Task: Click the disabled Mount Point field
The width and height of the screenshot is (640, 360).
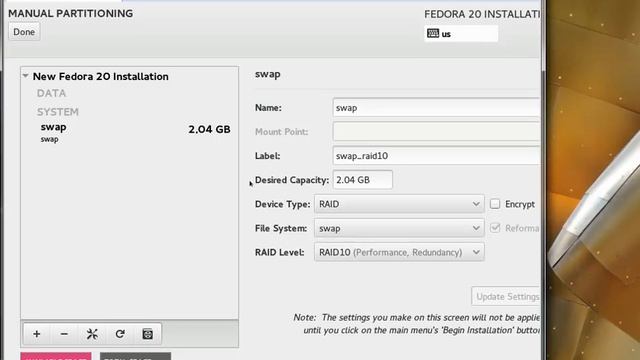Action: pyautogui.click(x=436, y=132)
